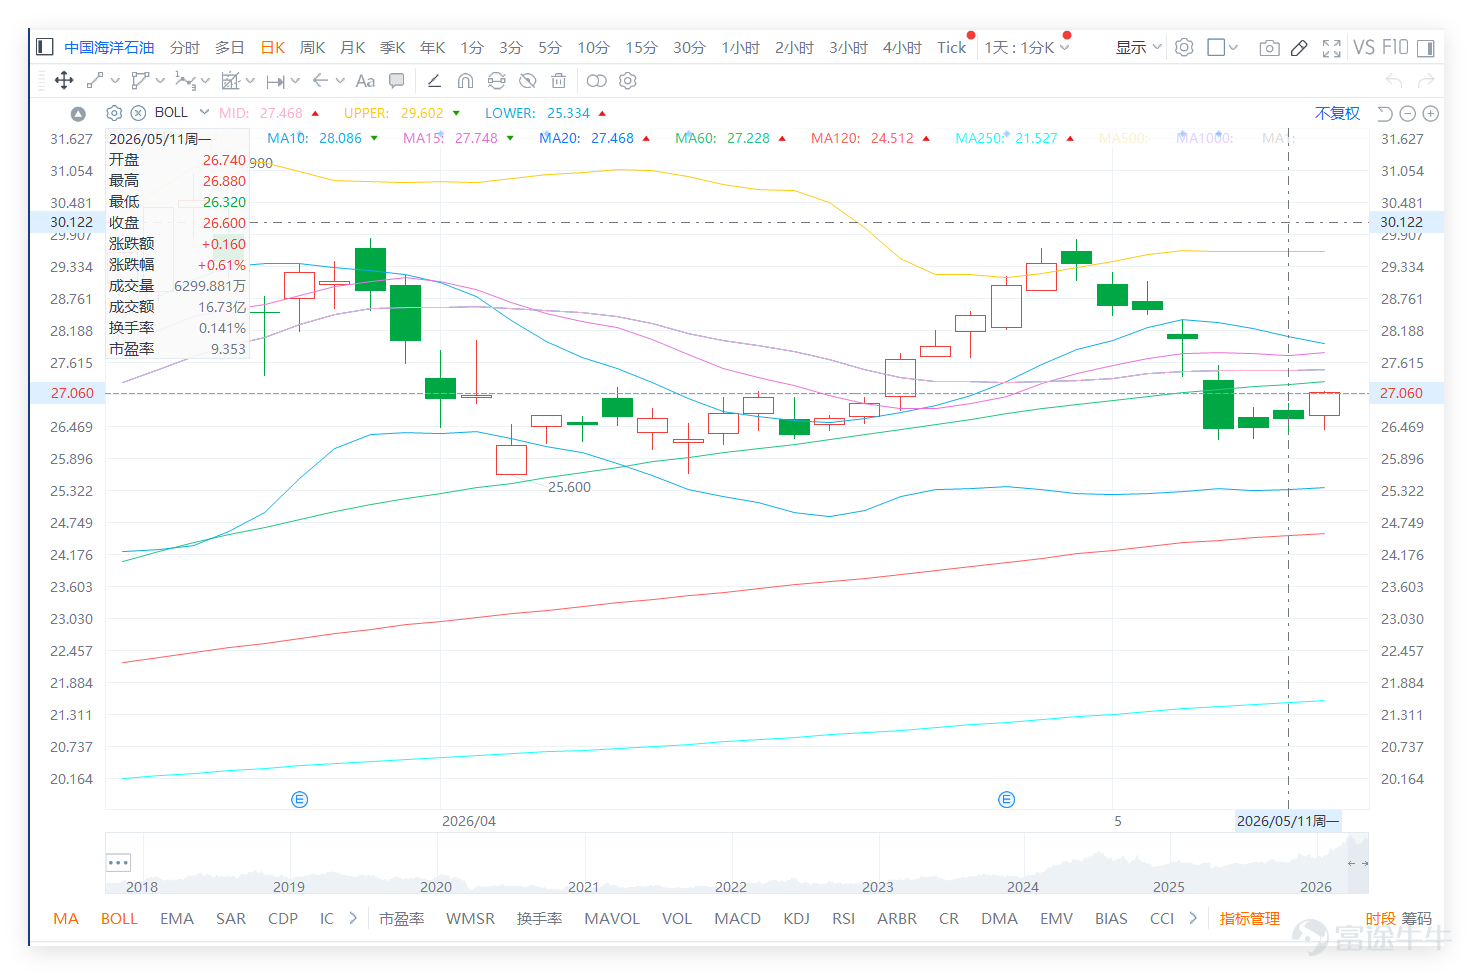
Task: Open the VS compare button
Action: tap(1364, 47)
